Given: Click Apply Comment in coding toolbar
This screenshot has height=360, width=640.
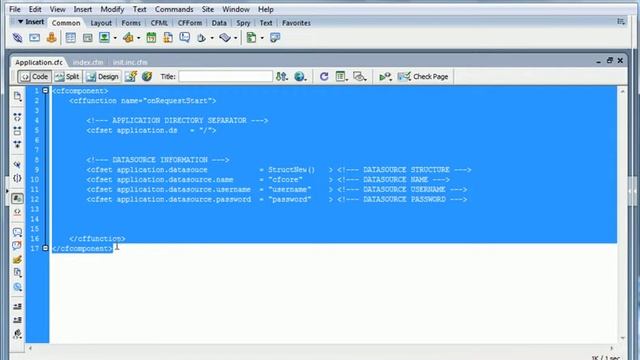Looking at the screenshot, I should [17, 232].
